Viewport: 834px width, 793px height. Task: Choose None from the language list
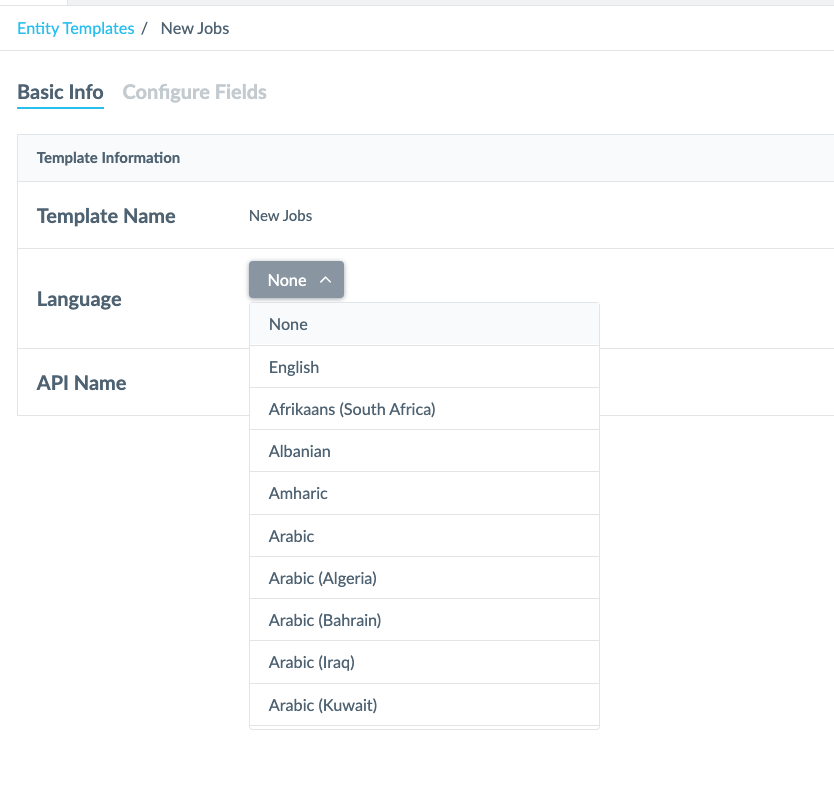click(424, 324)
